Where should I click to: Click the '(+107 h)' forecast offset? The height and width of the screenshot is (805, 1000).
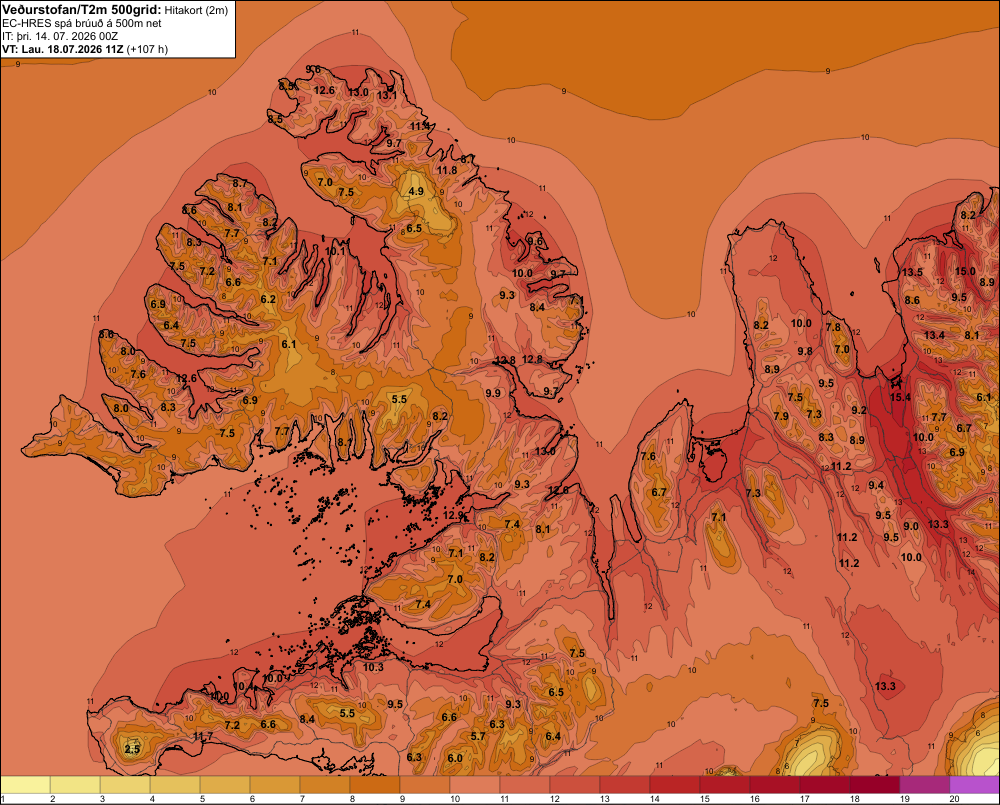tap(147, 49)
